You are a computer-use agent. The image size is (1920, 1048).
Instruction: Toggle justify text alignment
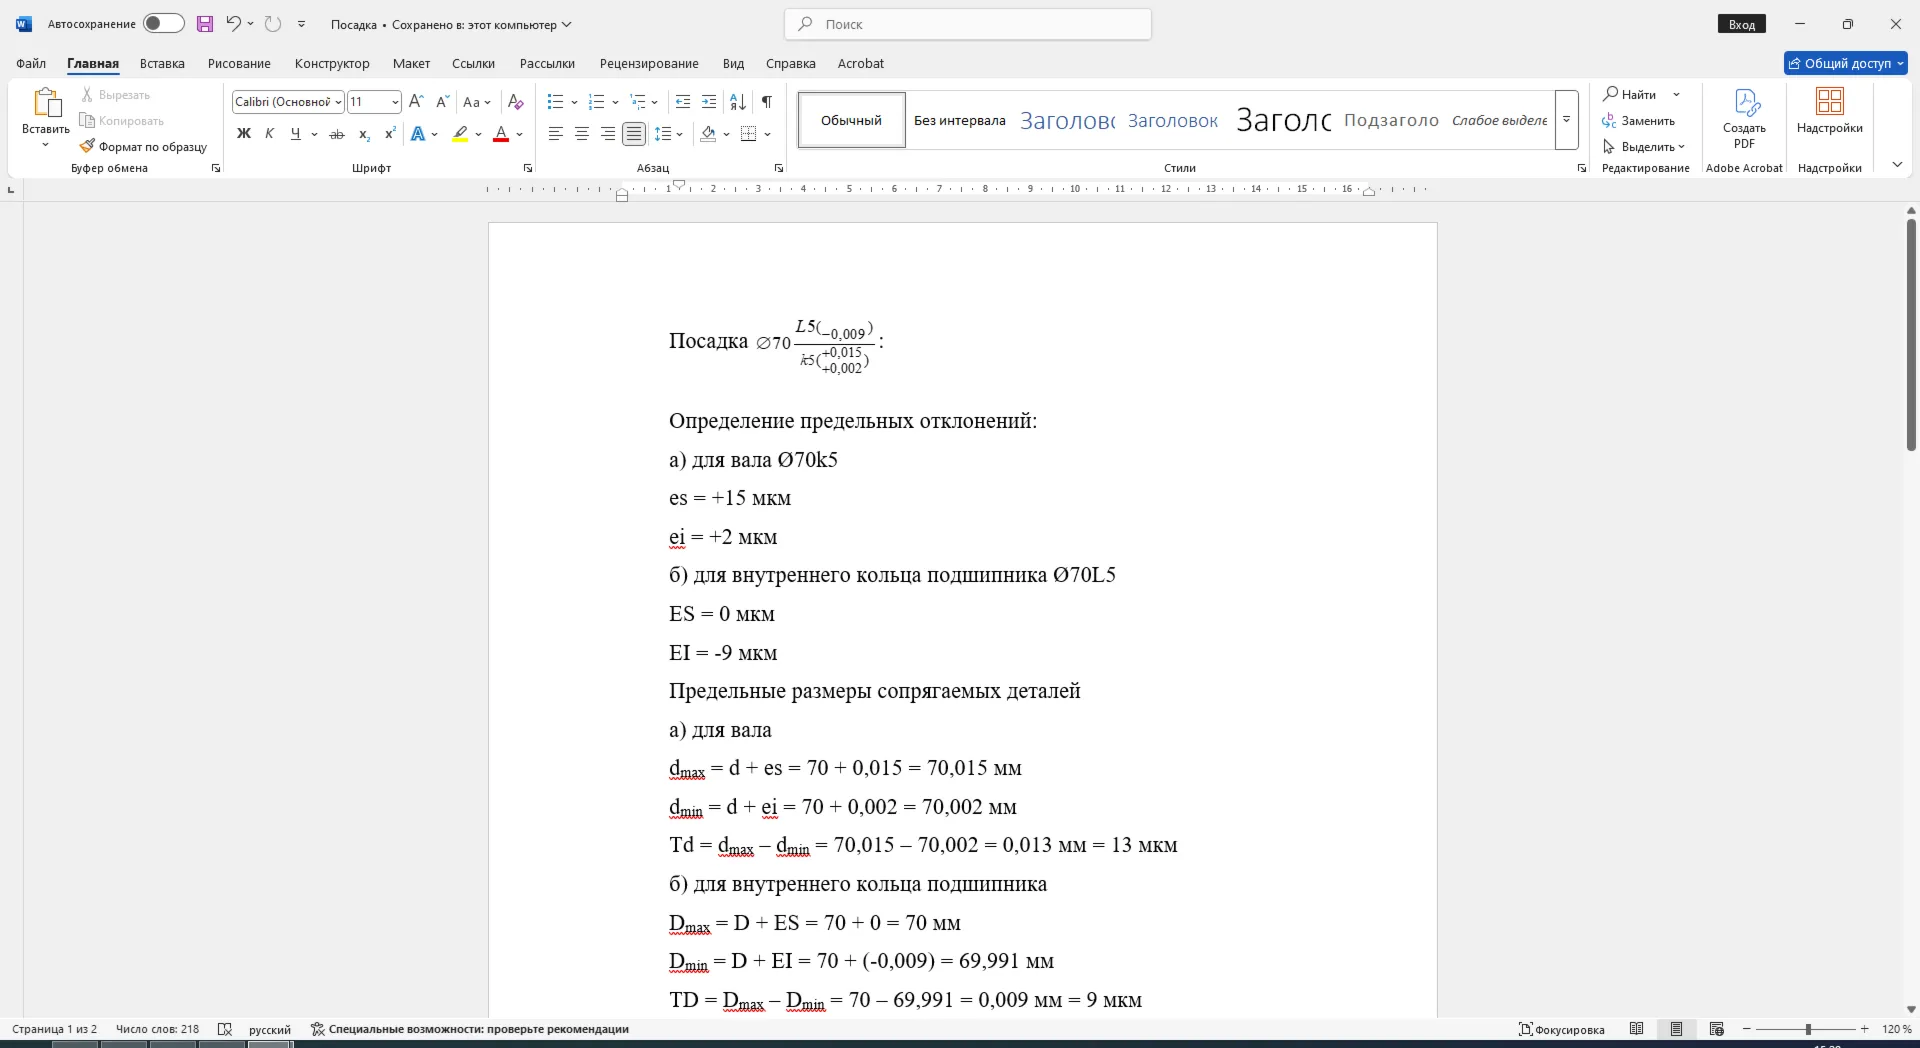(x=634, y=134)
